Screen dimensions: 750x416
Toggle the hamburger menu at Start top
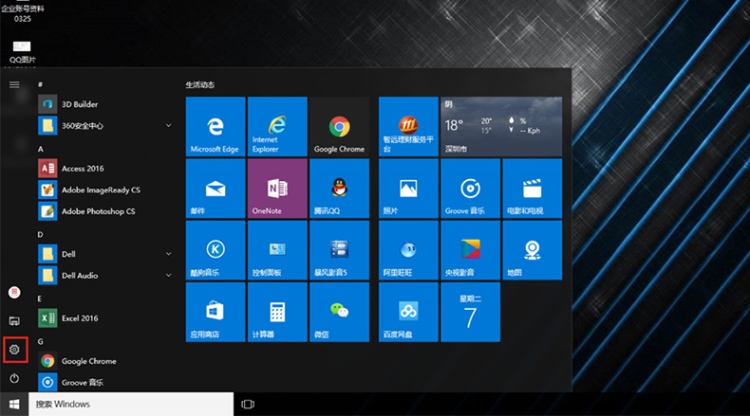tap(14, 85)
